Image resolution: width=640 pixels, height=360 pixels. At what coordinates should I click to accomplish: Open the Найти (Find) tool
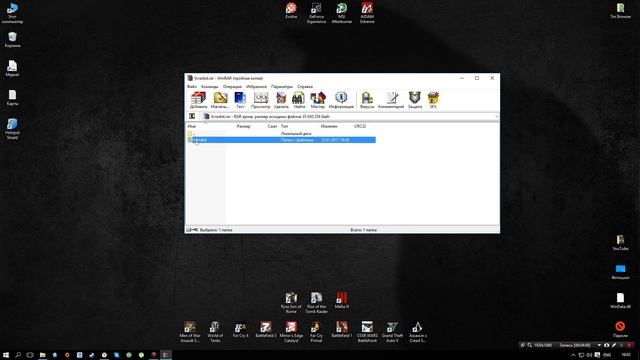tap(299, 100)
